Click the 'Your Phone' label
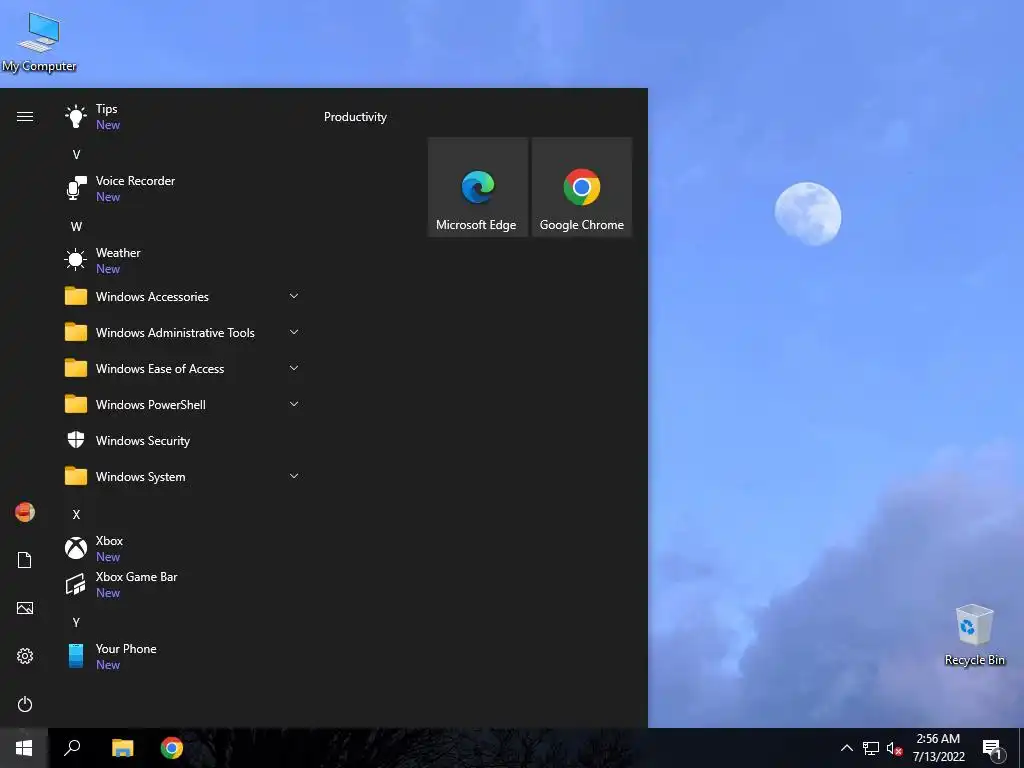 tap(126, 648)
